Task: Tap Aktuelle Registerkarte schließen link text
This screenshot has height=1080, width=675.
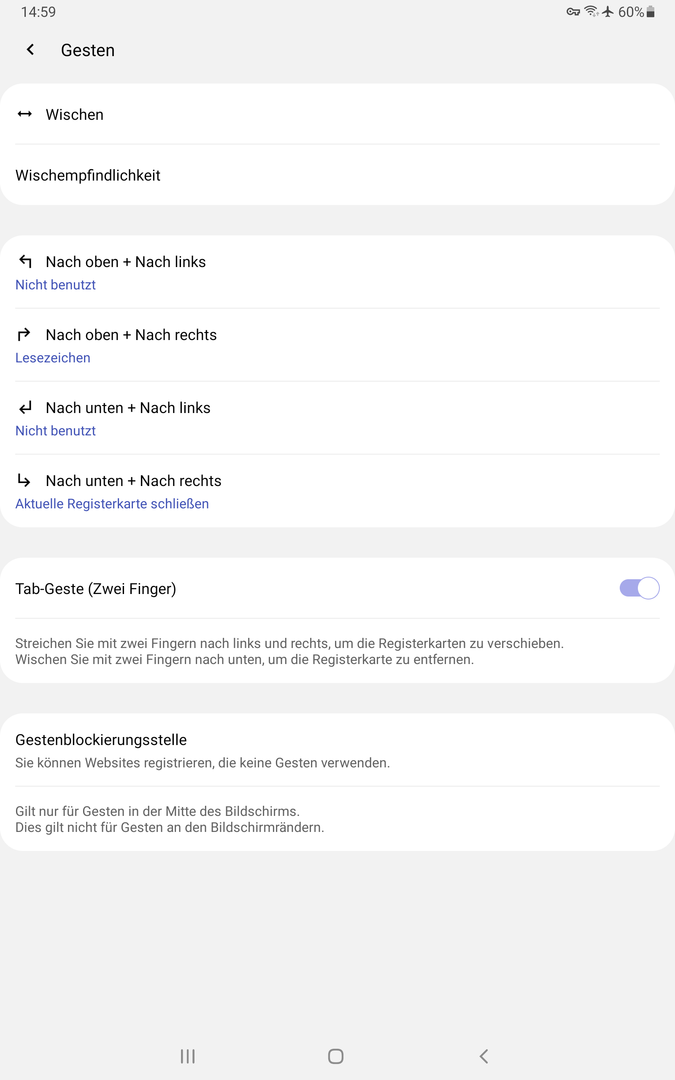Action: coord(112,503)
